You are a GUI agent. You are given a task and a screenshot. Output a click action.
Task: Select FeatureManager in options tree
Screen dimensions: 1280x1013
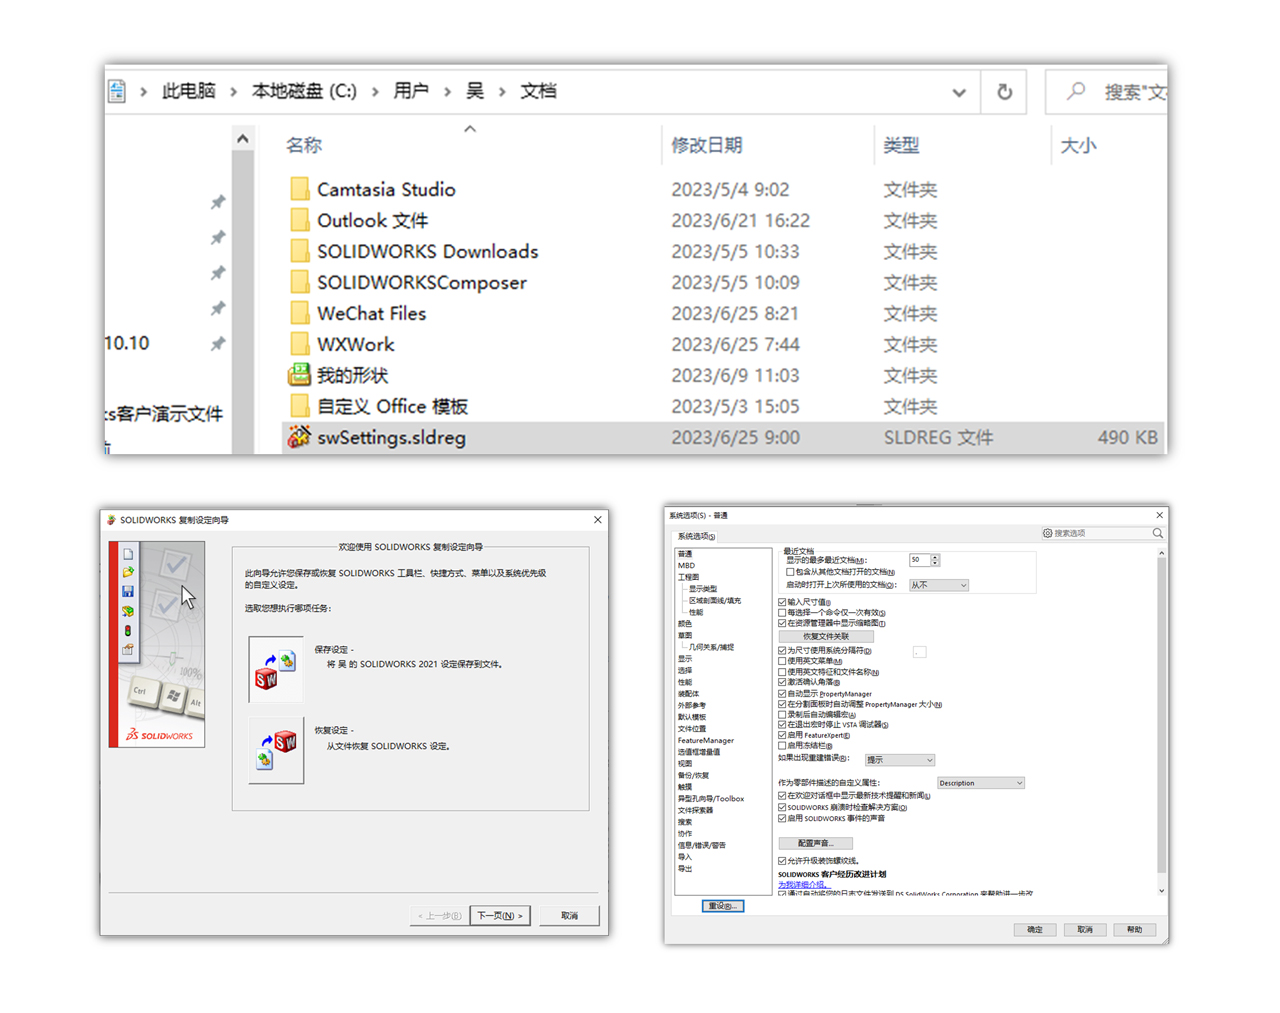(x=705, y=740)
